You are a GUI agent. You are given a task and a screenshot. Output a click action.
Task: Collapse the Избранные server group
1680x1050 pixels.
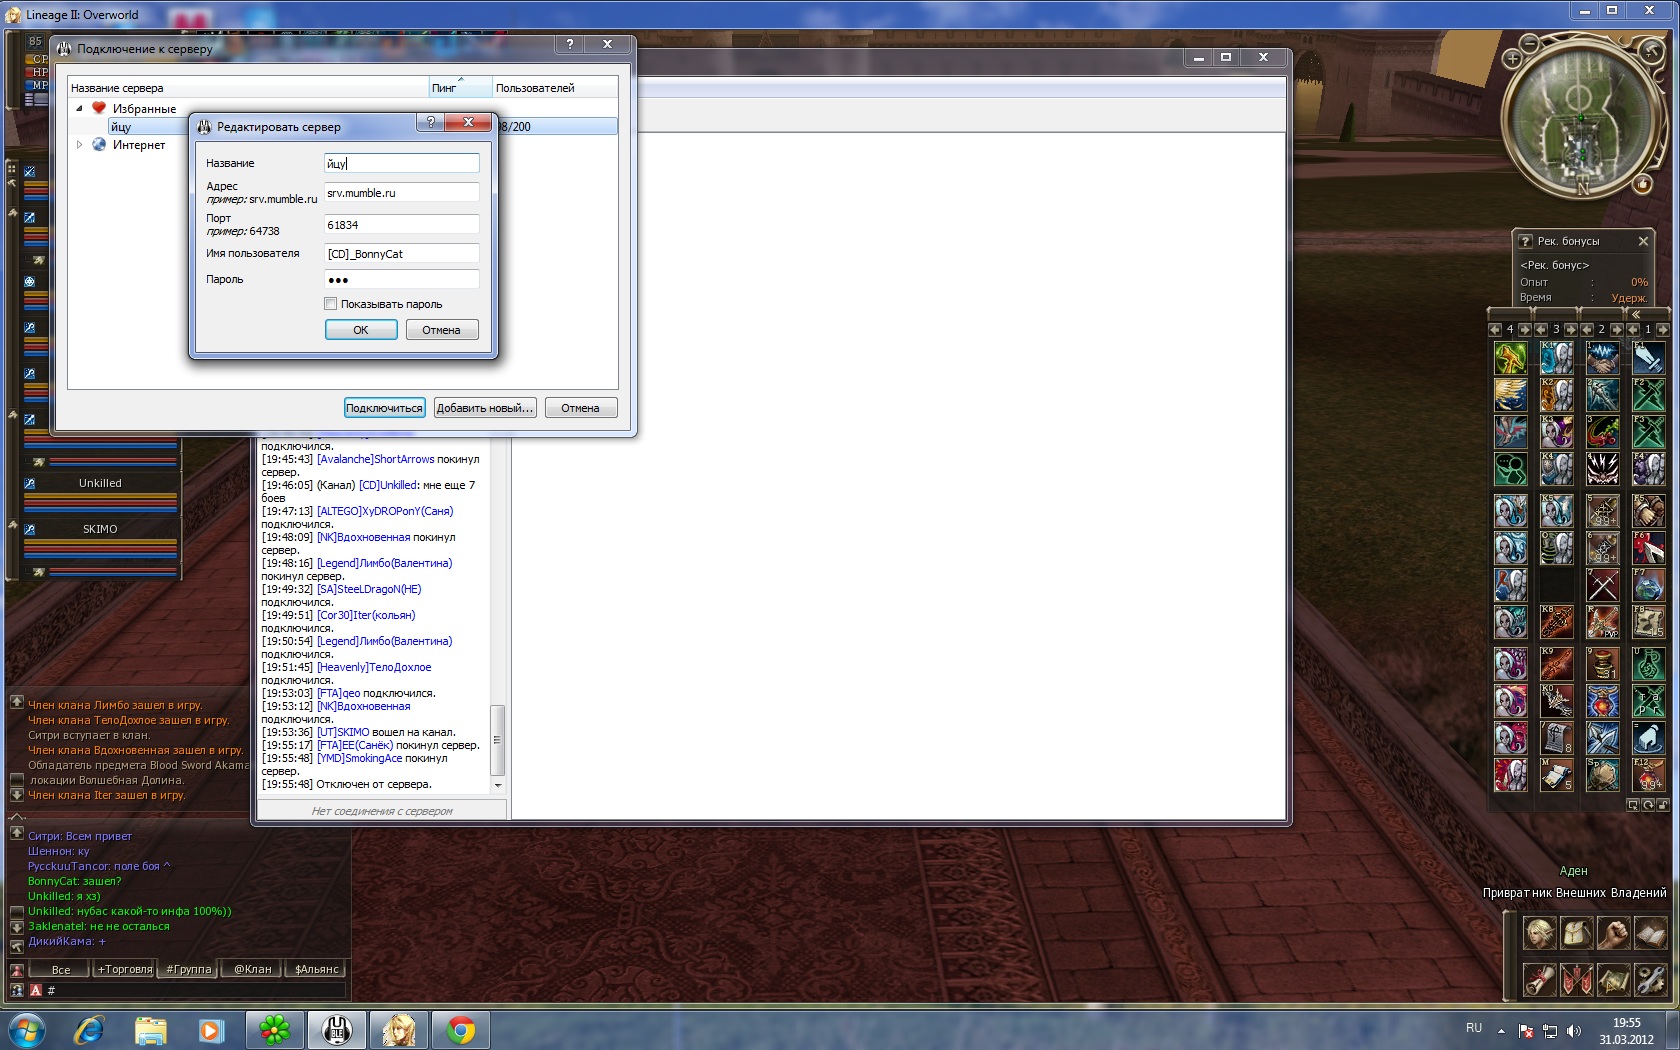pos(80,108)
